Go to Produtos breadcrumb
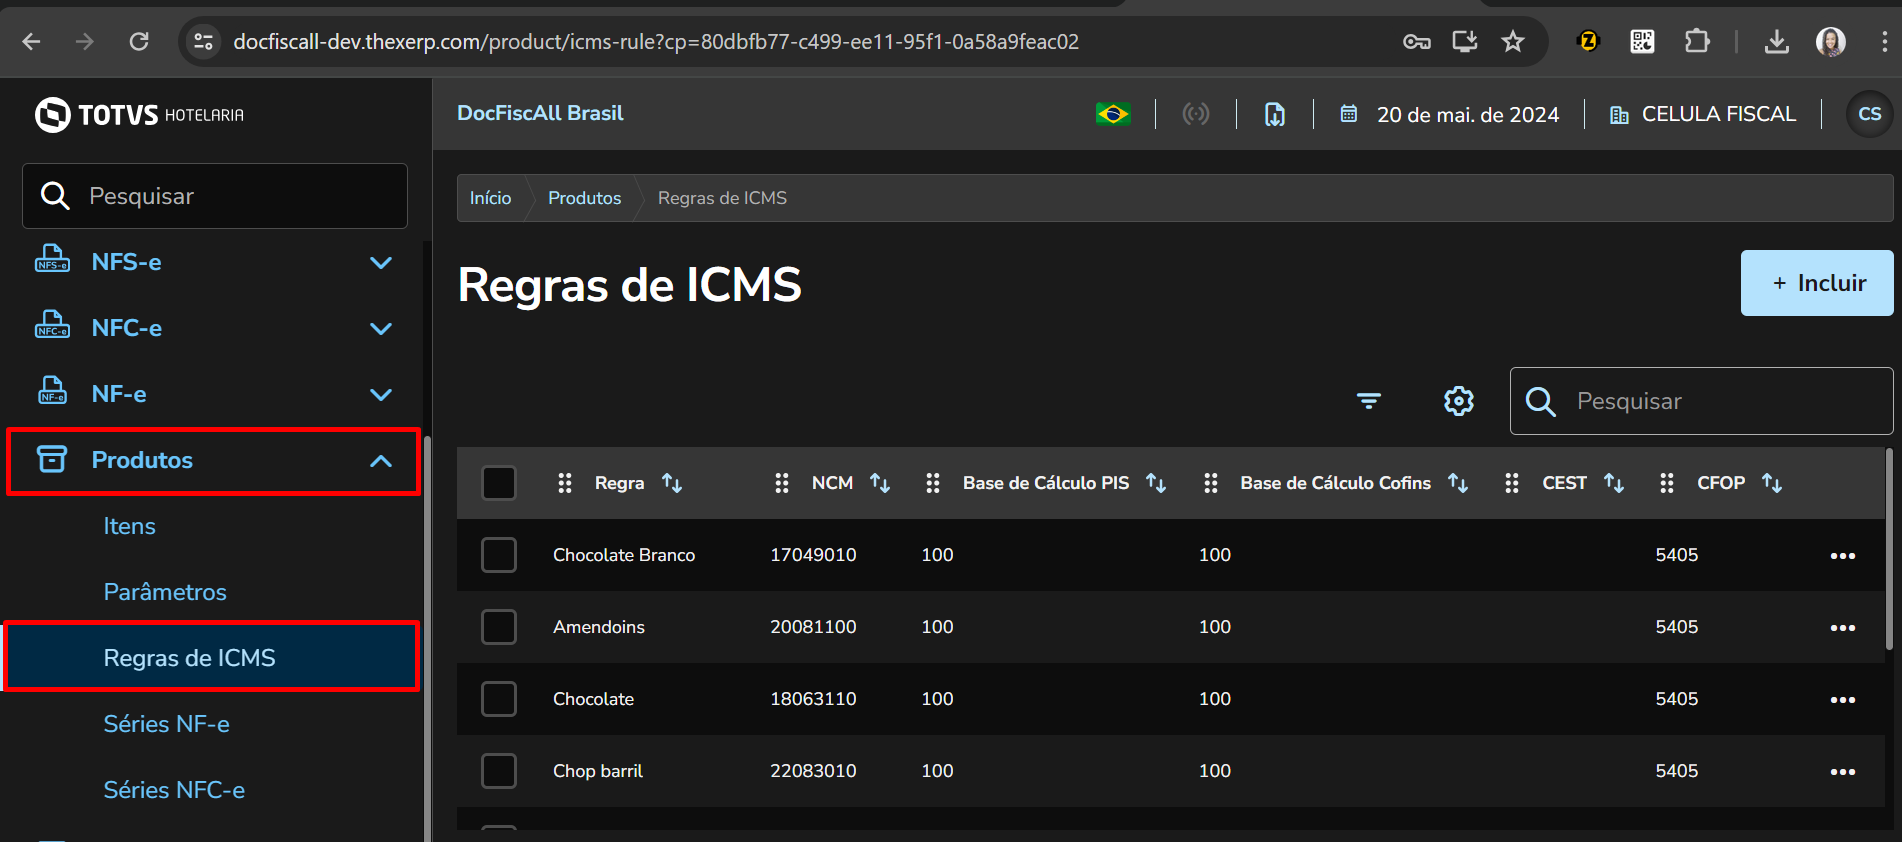Screen dimensions: 1902x842 [x=584, y=198]
